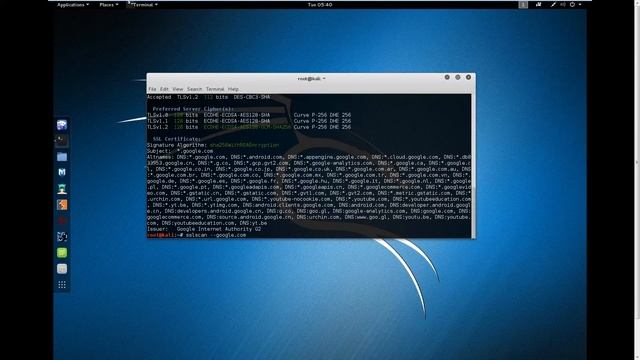Launch Burp Suite orange icon in the dock

[62, 205]
